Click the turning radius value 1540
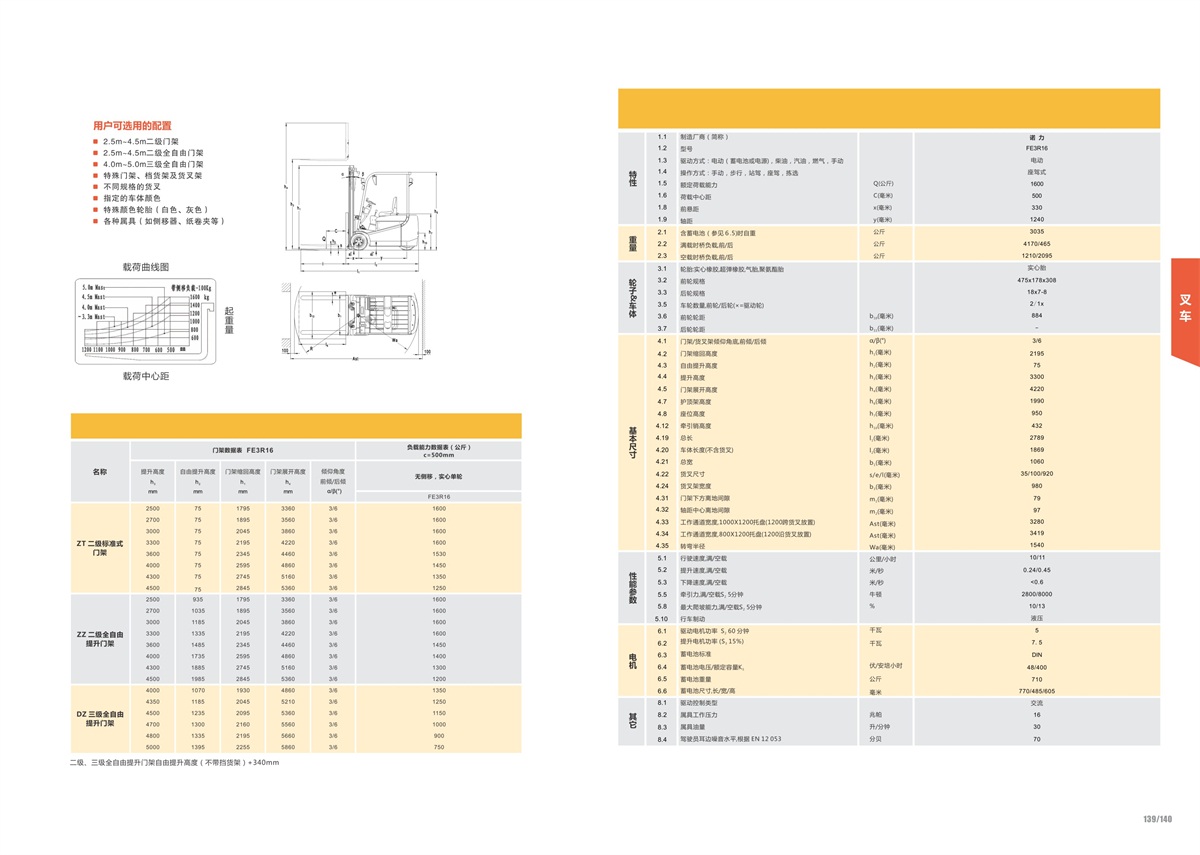Image resolution: width=1200 pixels, height=855 pixels. 1036,546
